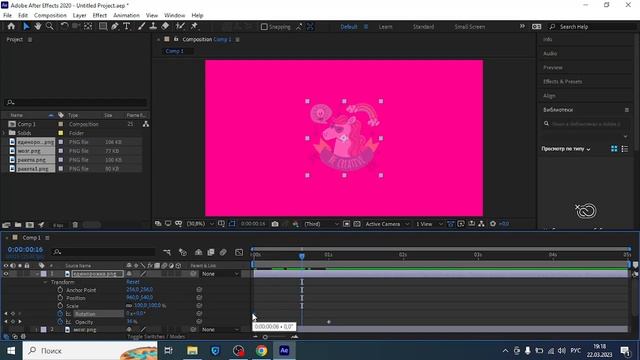Click Toggle Switches / Modes button
Screen dimensions: 640x360
click(156, 337)
